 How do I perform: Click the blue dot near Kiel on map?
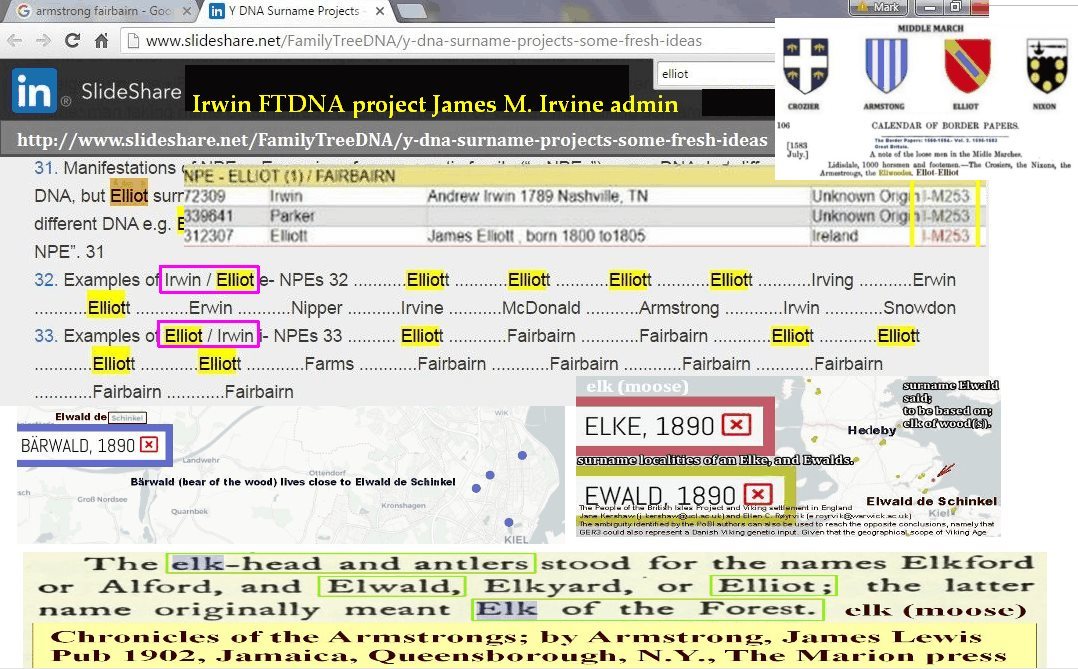pyautogui.click(x=508, y=523)
